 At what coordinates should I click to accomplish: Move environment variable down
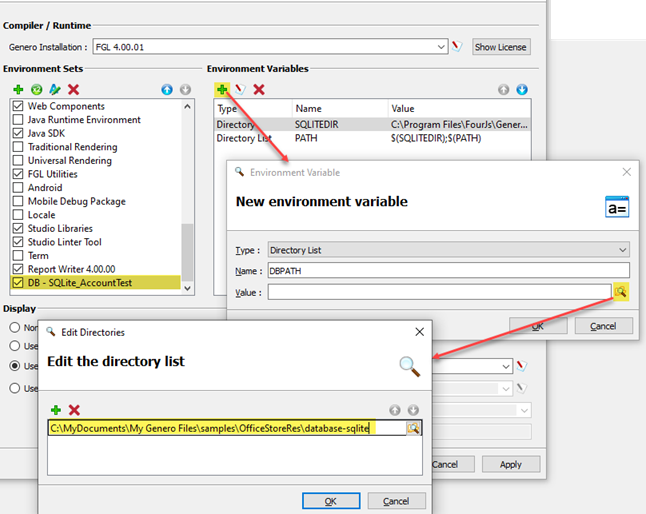(x=522, y=89)
